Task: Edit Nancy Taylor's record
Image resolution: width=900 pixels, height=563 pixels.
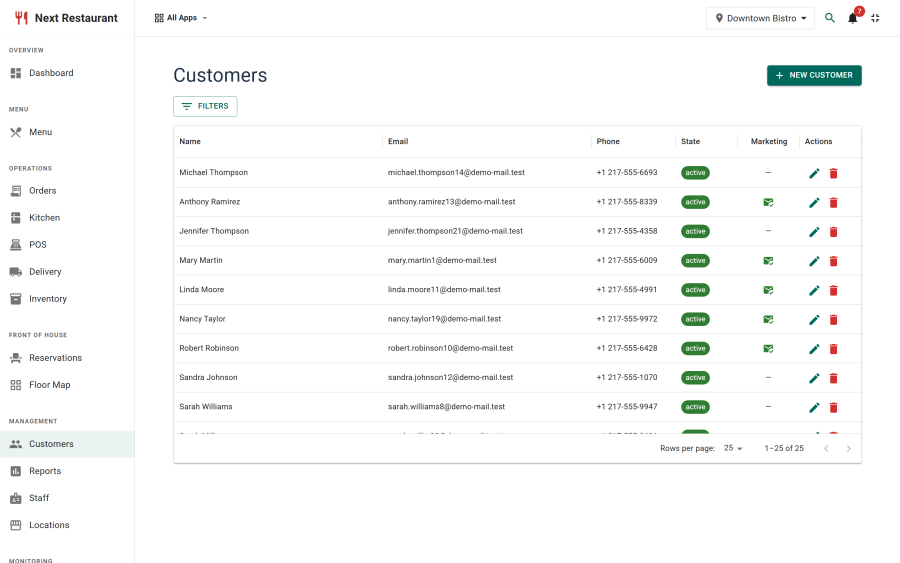Action: pyautogui.click(x=814, y=320)
